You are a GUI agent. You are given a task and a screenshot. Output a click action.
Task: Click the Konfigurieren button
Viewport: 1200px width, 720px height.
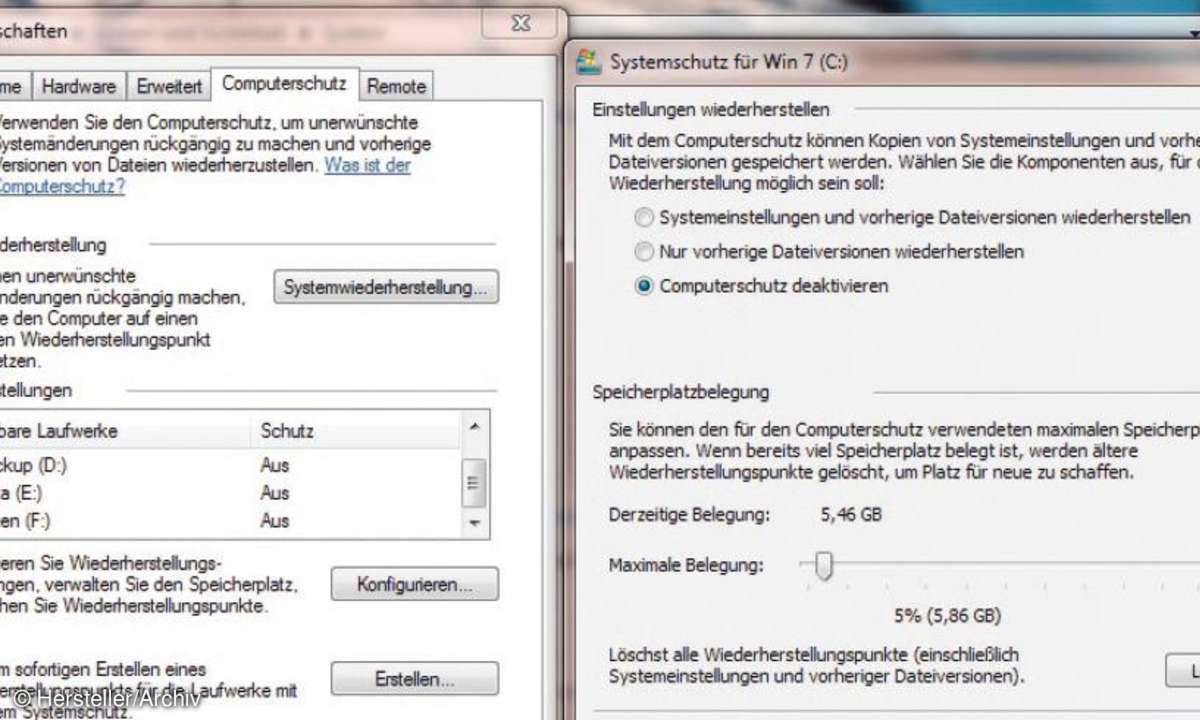pyautogui.click(x=414, y=584)
